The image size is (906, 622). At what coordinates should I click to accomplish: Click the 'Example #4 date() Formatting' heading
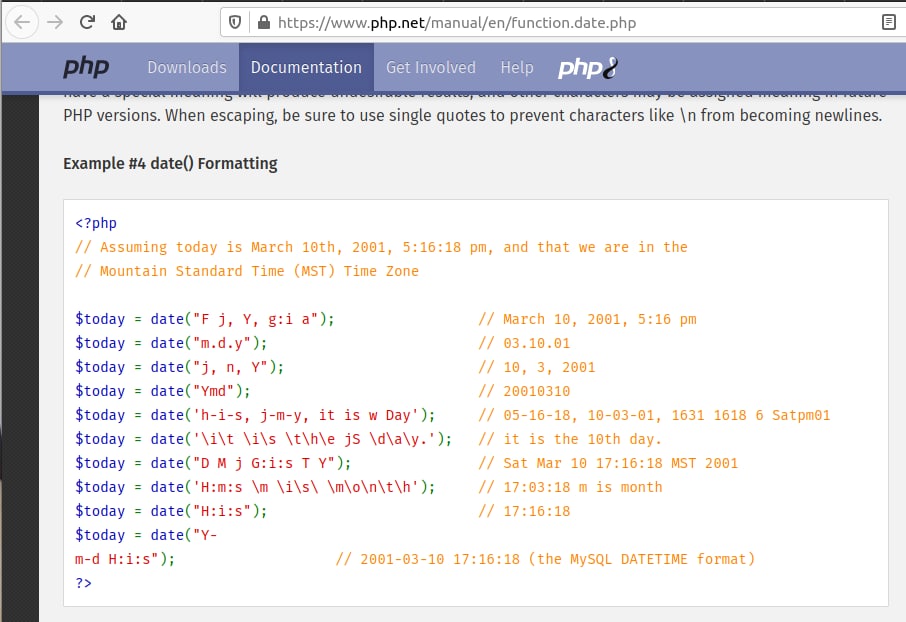click(x=170, y=164)
